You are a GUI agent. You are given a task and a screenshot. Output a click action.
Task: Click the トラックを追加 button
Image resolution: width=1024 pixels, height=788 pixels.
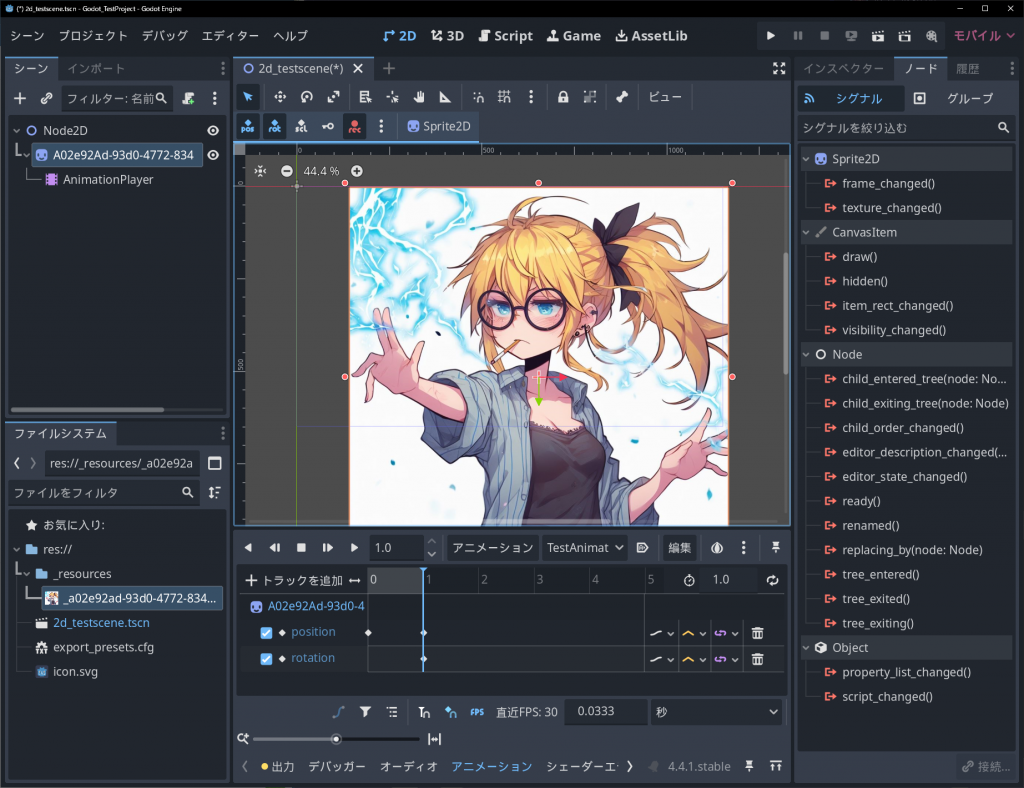tap(294, 580)
